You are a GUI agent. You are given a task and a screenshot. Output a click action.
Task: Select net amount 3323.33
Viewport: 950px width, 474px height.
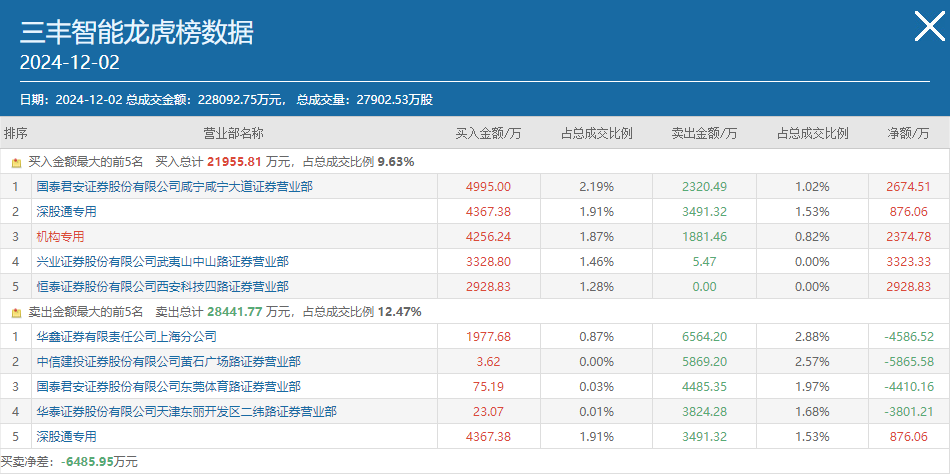(908, 261)
